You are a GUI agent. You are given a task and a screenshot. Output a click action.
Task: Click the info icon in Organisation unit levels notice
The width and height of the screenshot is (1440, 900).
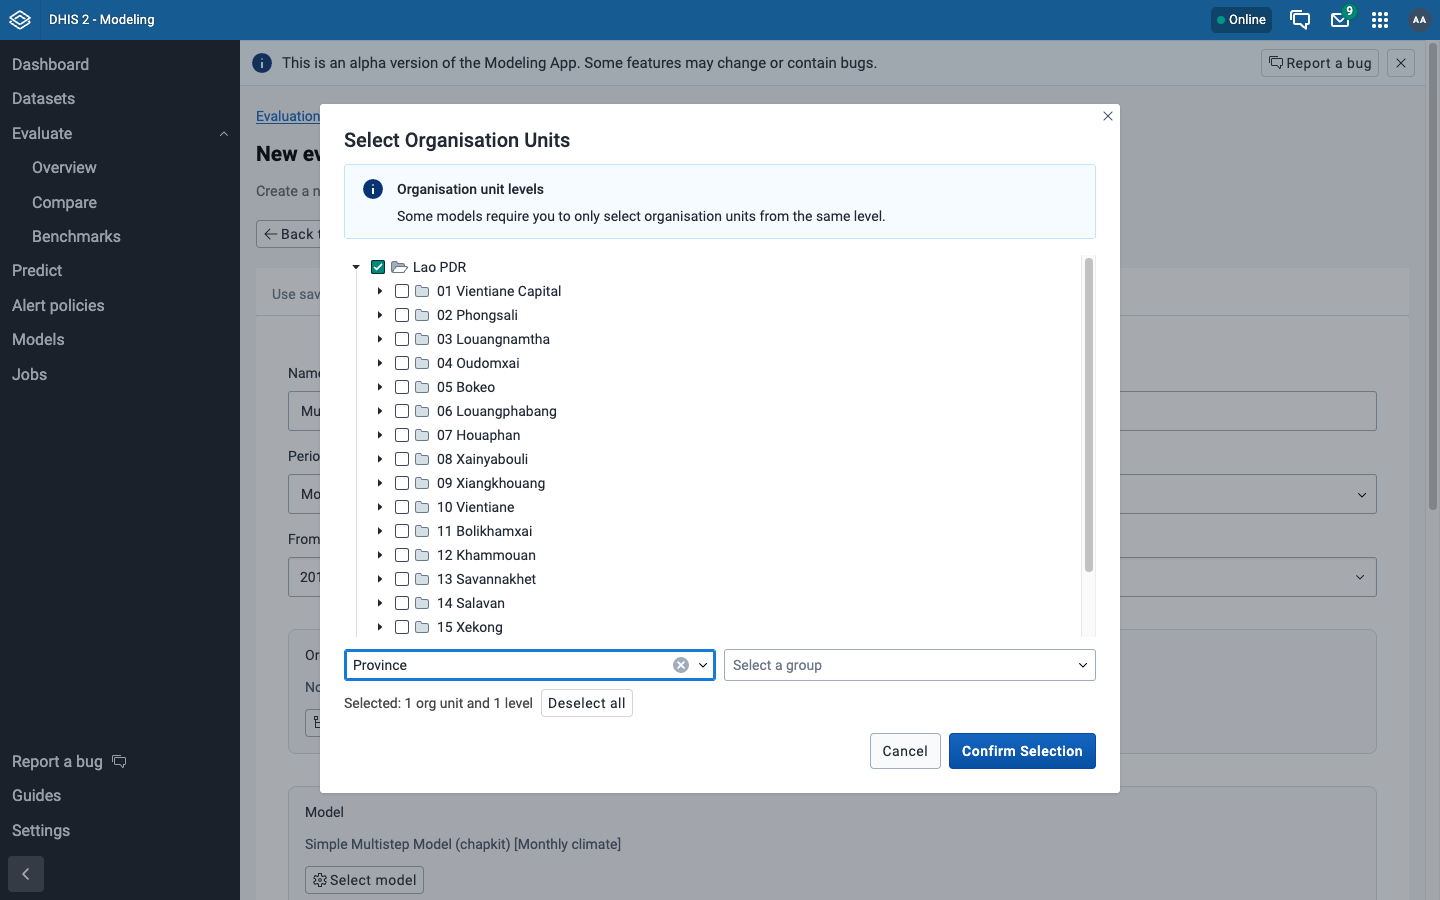tap(373, 189)
